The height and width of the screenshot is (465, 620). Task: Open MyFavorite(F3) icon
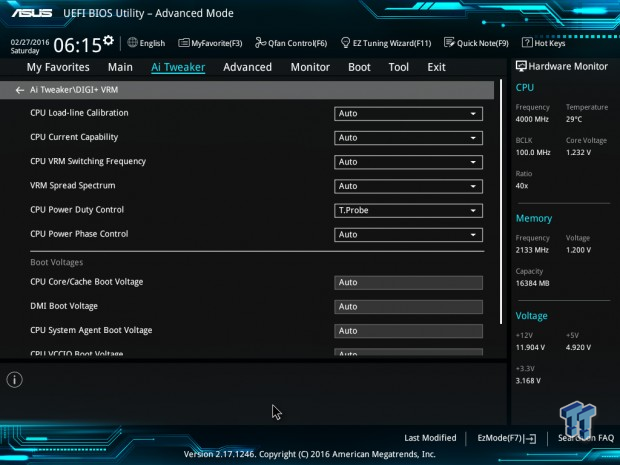183,43
